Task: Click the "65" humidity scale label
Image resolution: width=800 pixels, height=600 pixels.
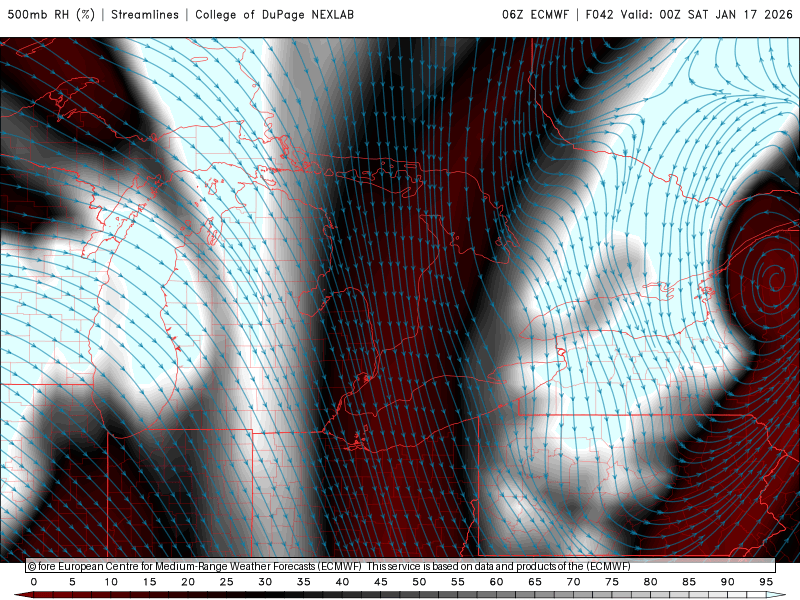Action: [535, 582]
